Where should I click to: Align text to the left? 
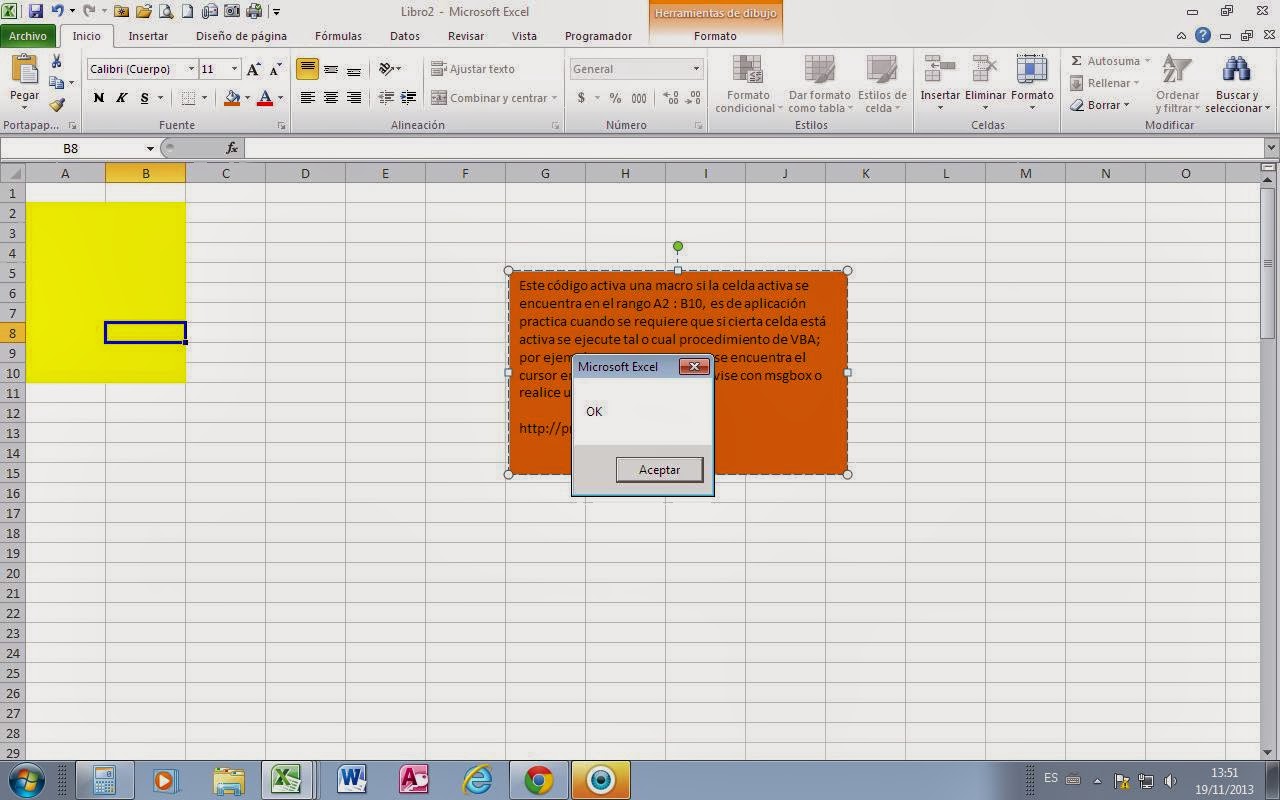(x=307, y=98)
